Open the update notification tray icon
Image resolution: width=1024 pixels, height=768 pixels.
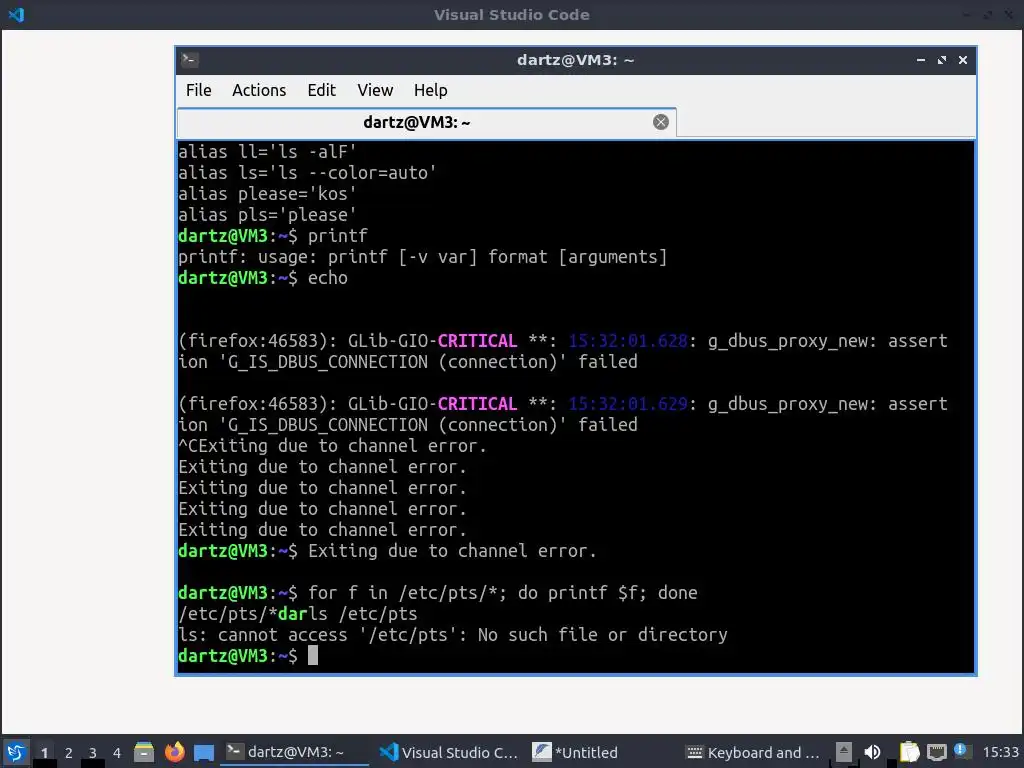pyautogui.click(x=960, y=750)
